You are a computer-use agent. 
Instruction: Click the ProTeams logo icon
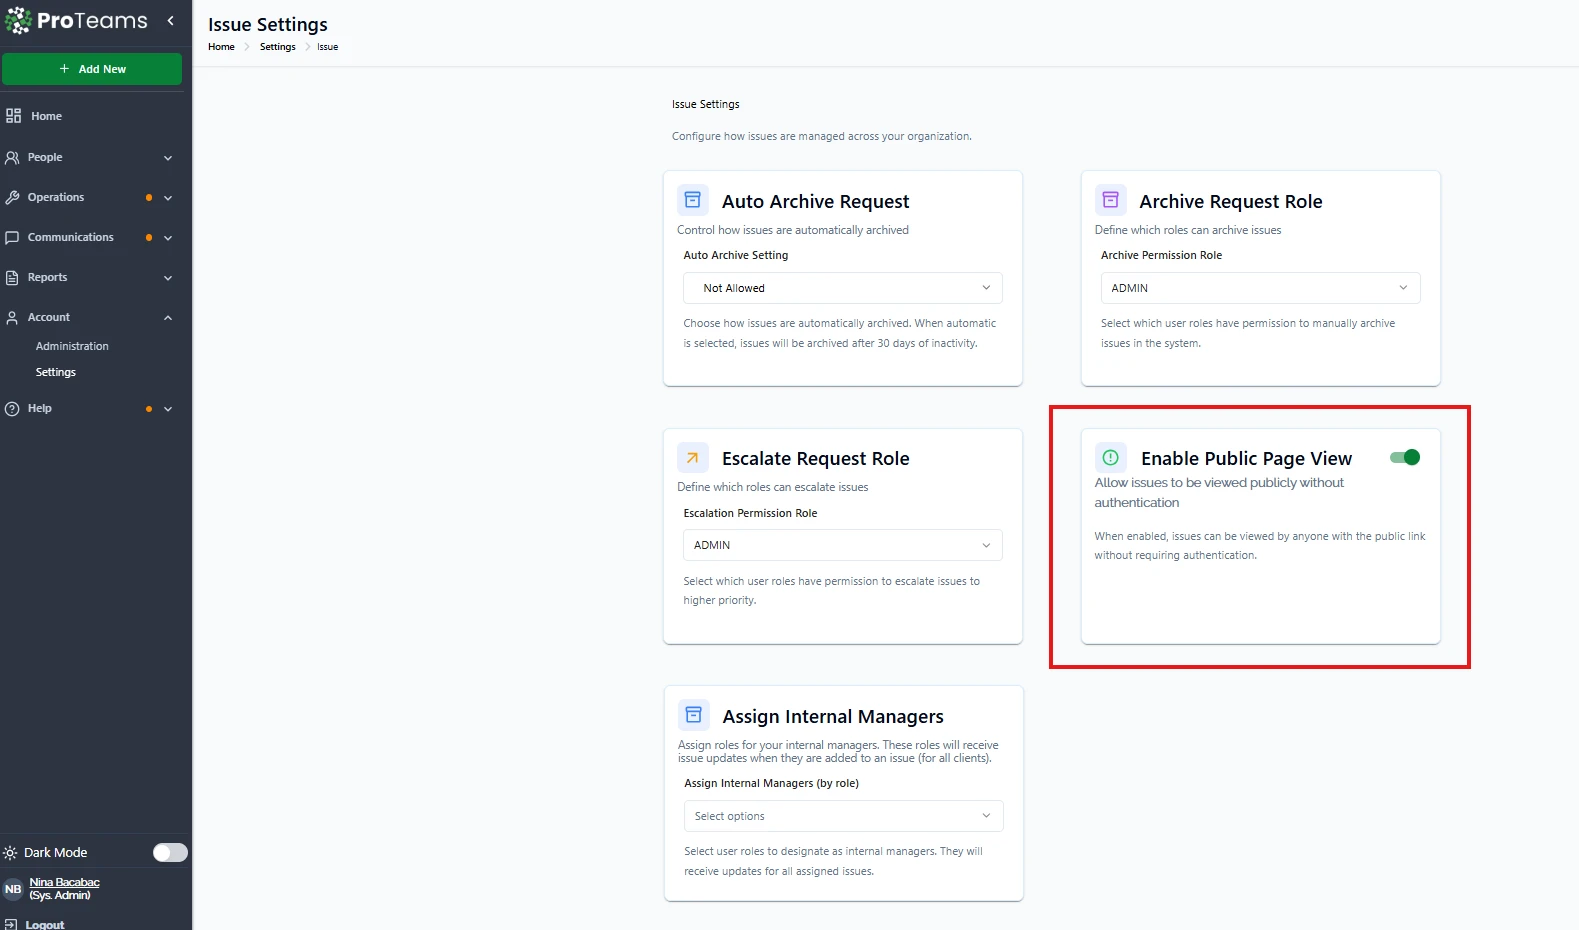click(18, 20)
